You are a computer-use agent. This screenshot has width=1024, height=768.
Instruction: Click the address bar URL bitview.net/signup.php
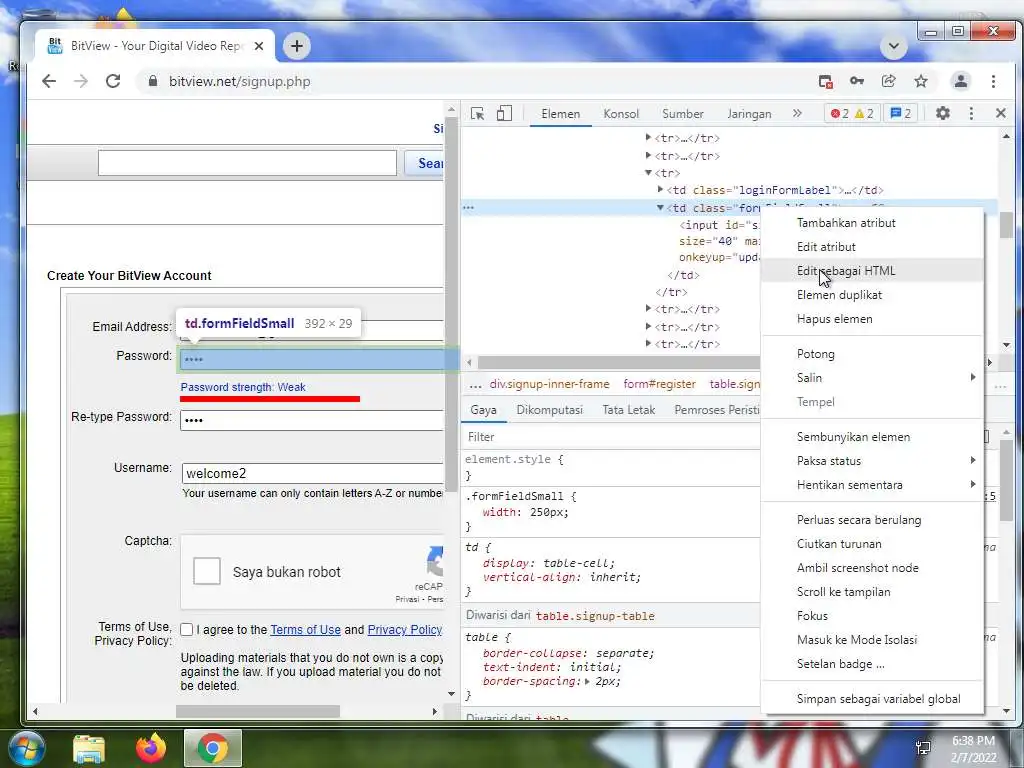click(240, 82)
